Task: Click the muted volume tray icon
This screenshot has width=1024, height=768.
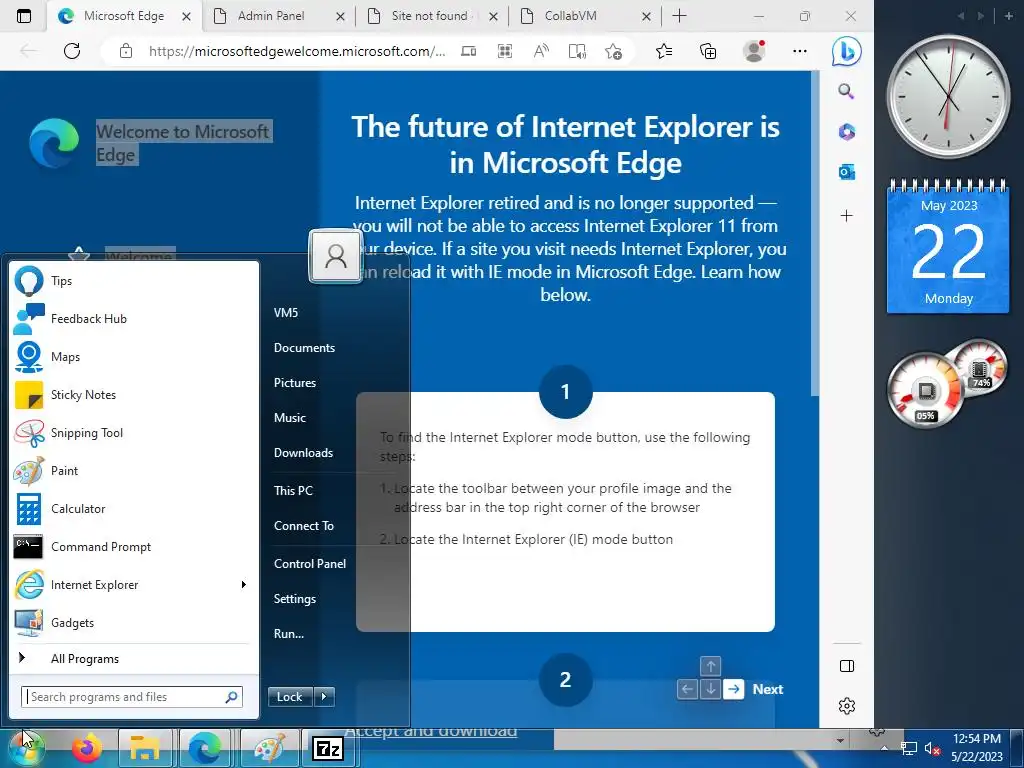Action: 932,748
